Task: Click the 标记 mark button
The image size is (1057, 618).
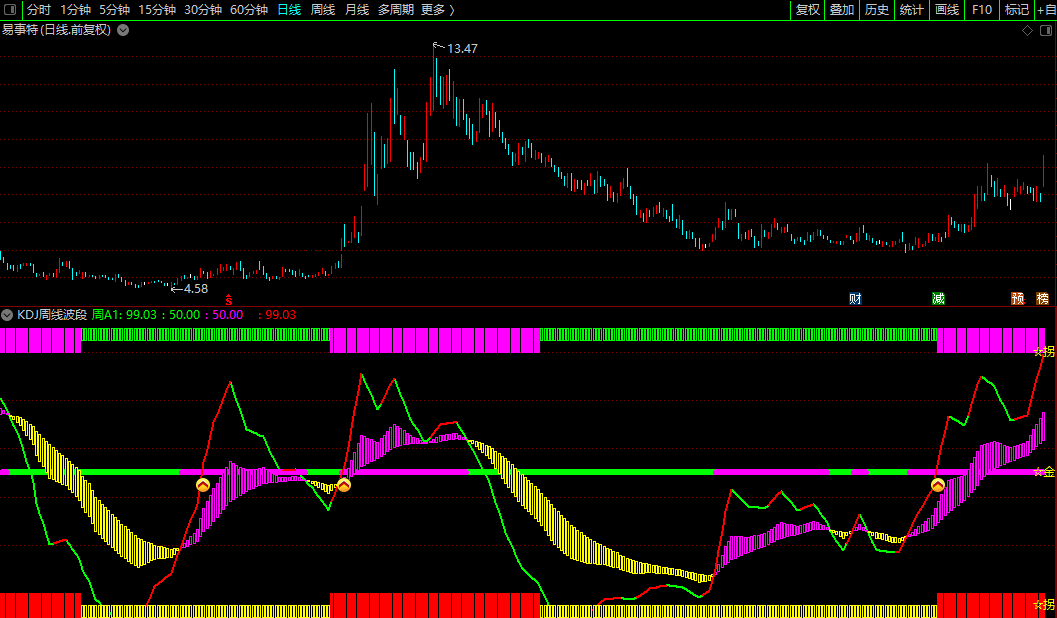Action: [1017, 10]
